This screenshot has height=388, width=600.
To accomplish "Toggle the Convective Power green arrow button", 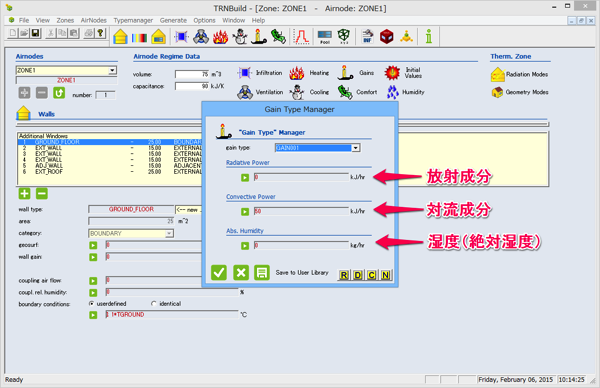I will [x=245, y=212].
